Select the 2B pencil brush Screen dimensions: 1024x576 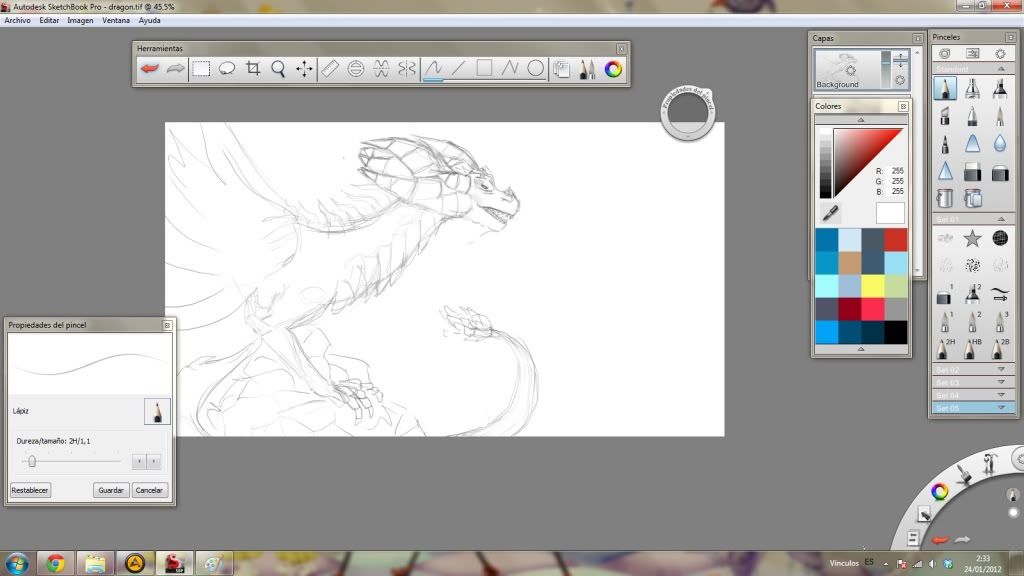click(x=1000, y=349)
